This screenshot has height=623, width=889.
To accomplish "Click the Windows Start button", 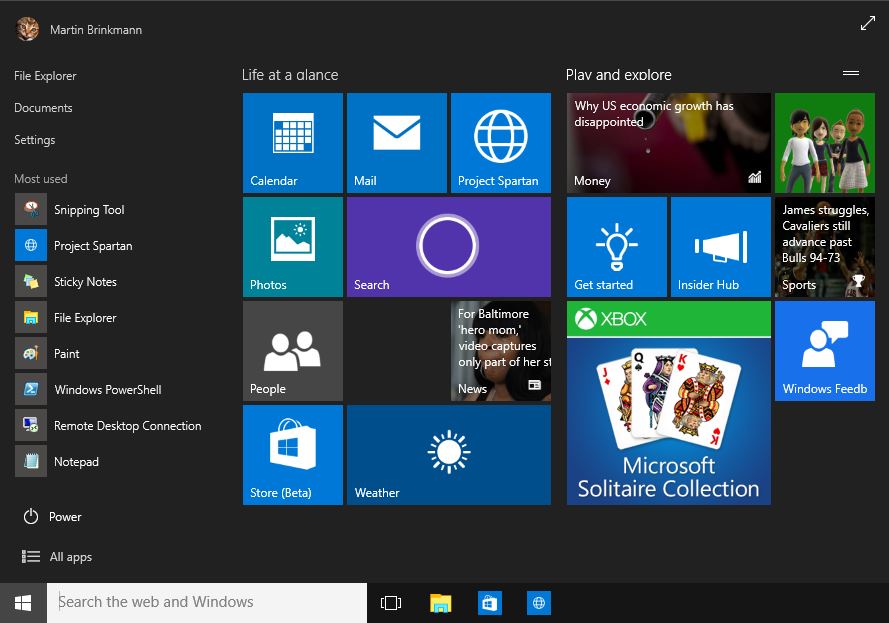I will pos(23,603).
